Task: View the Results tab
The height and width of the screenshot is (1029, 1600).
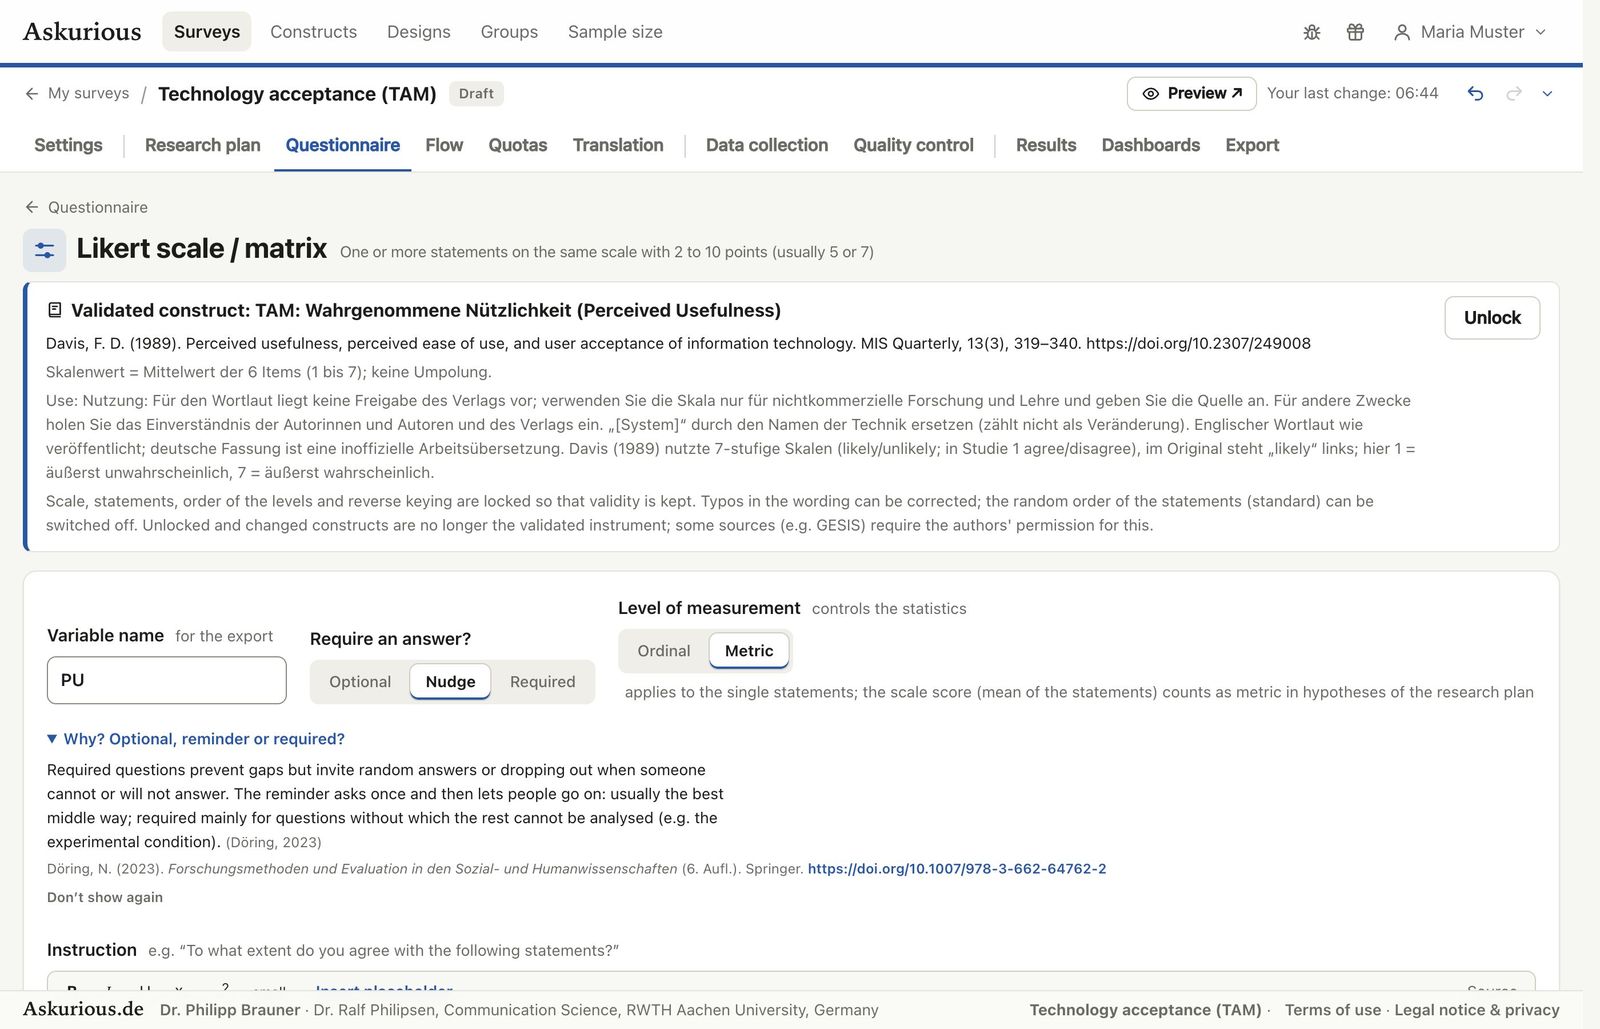Action: [1046, 145]
